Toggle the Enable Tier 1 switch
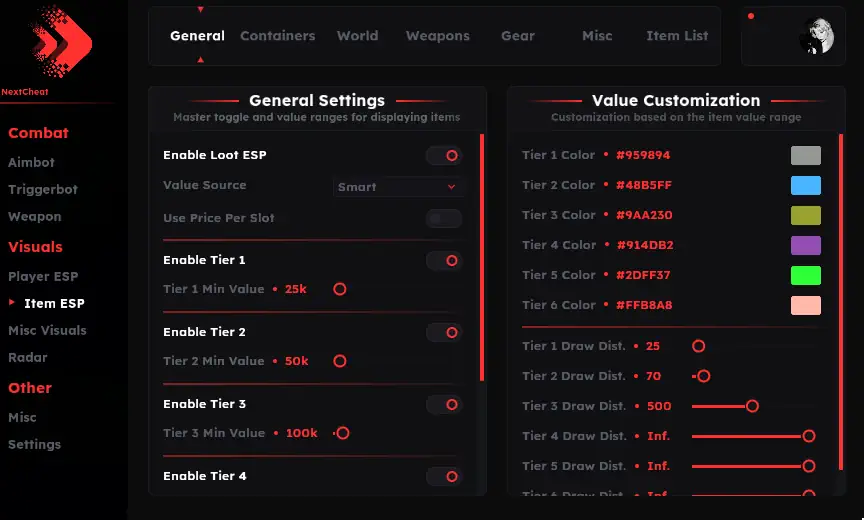Viewport: 864px width, 520px height. tap(444, 261)
